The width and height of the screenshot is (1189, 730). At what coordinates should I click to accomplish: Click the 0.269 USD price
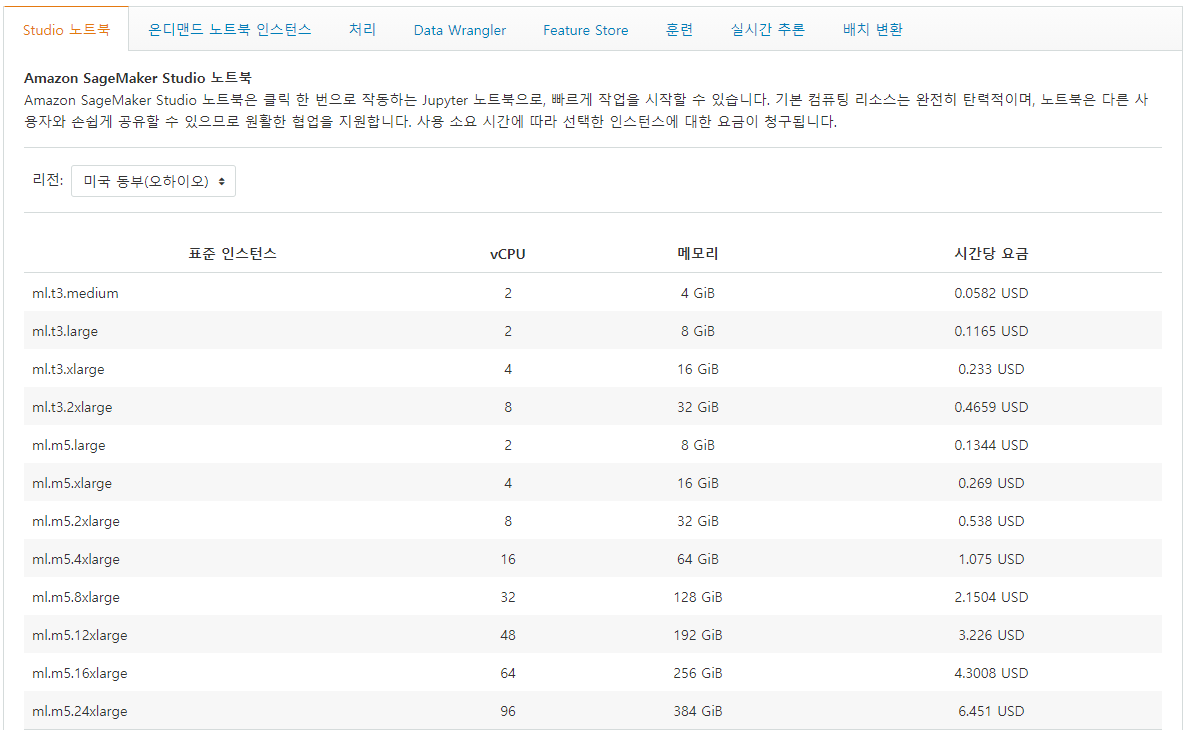(991, 483)
